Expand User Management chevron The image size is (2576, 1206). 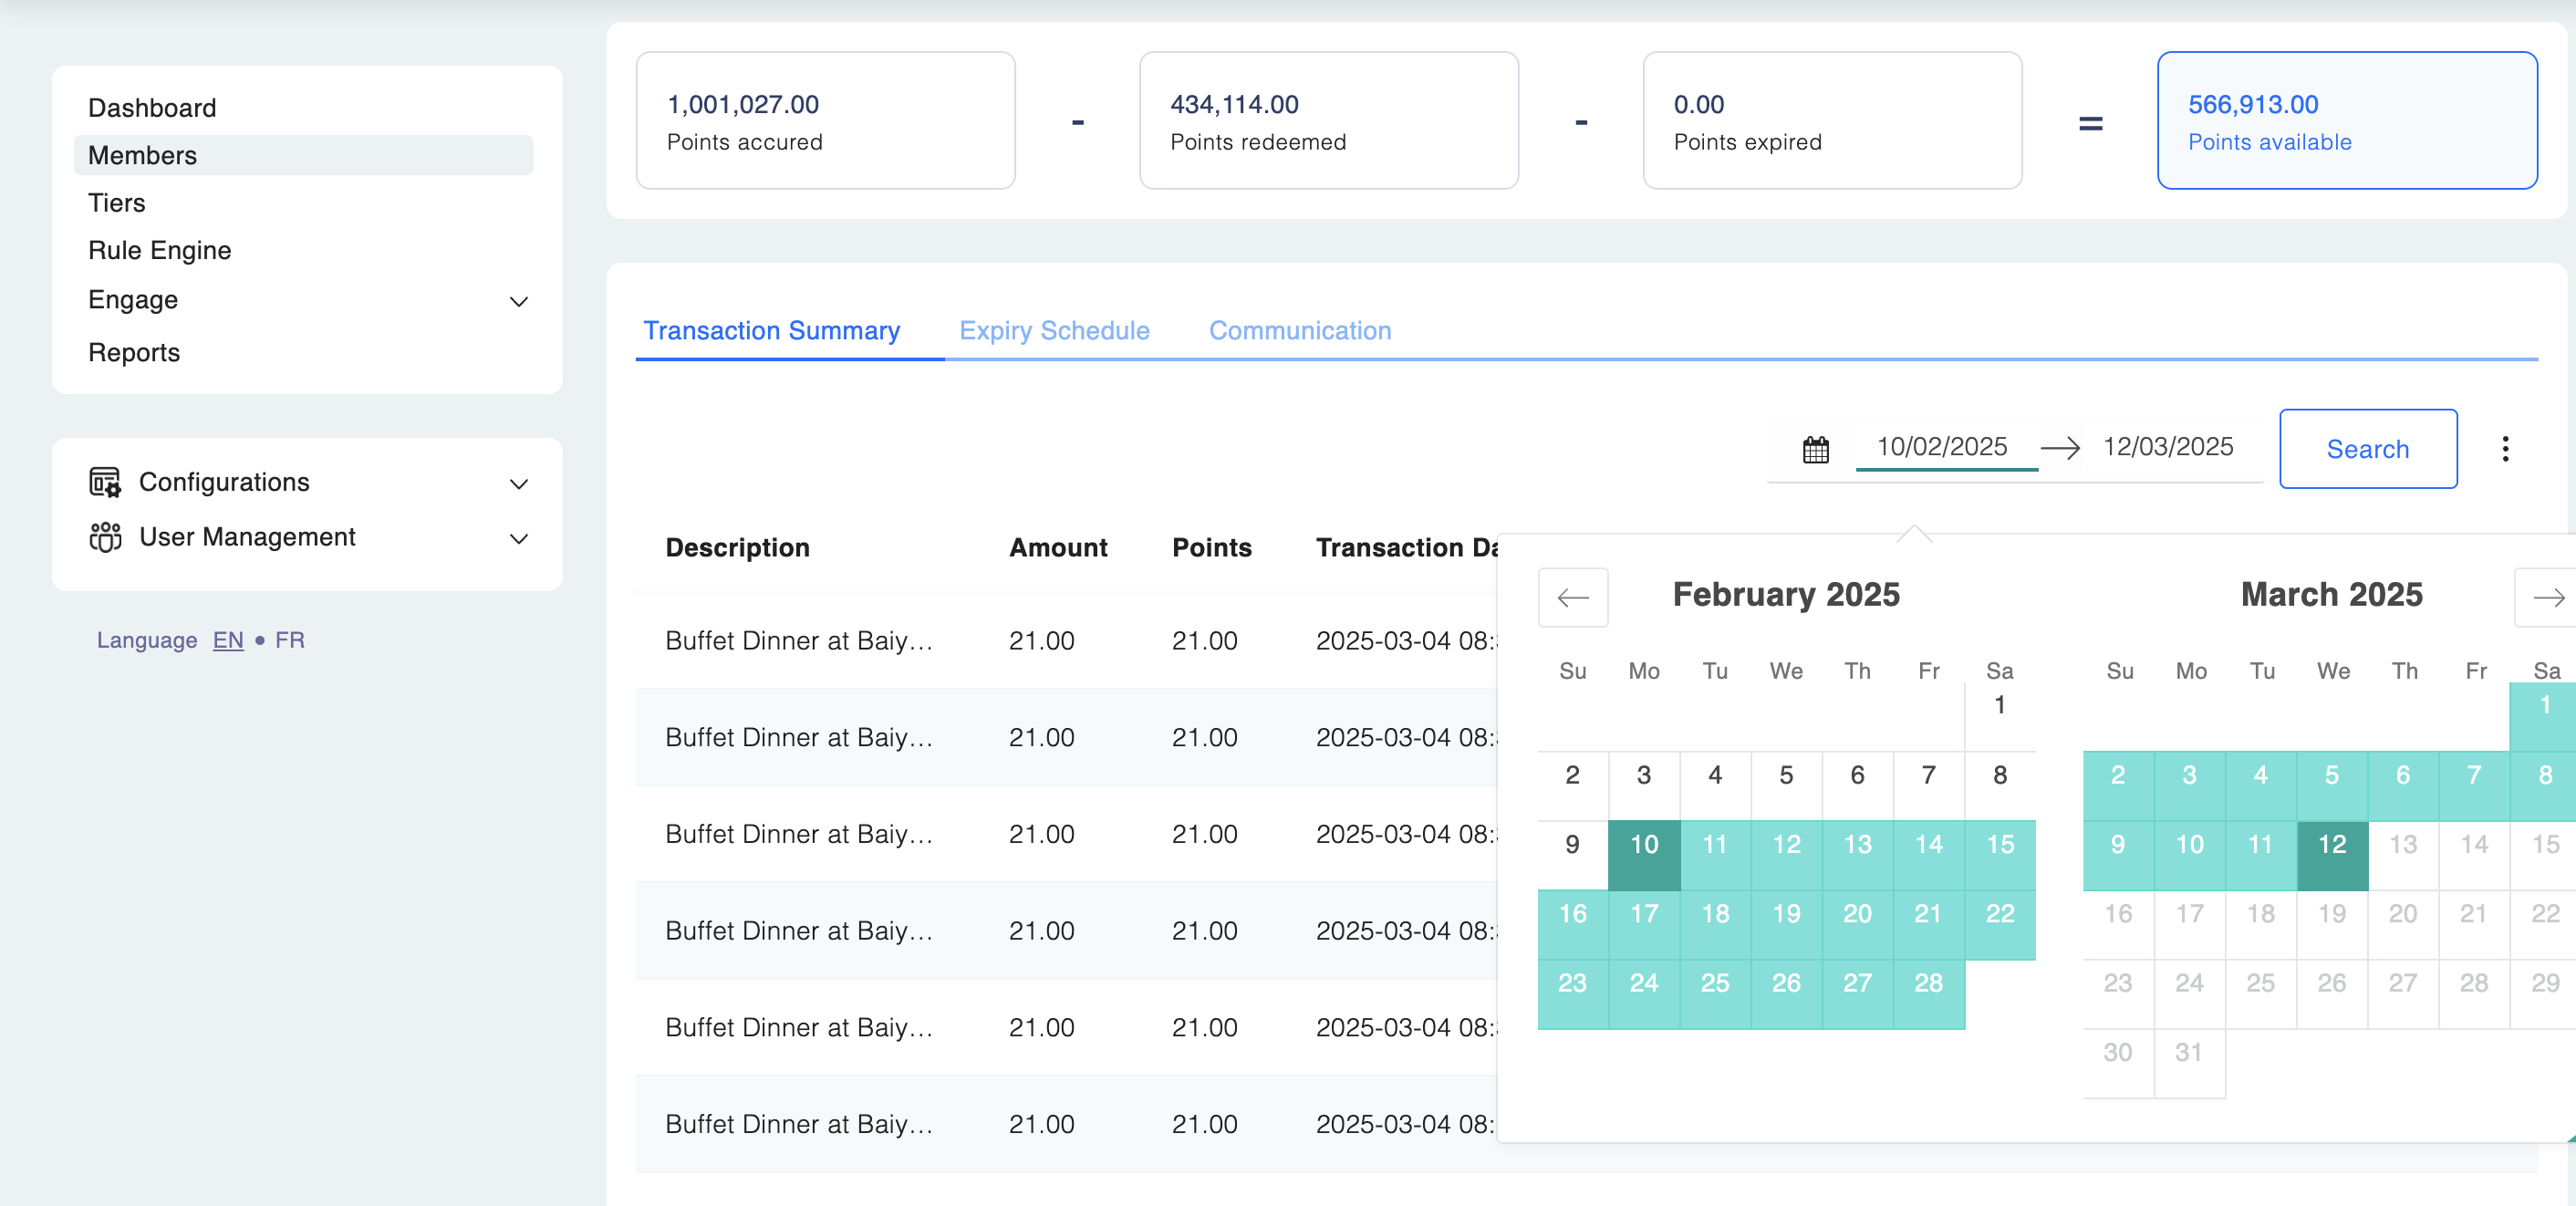(518, 539)
